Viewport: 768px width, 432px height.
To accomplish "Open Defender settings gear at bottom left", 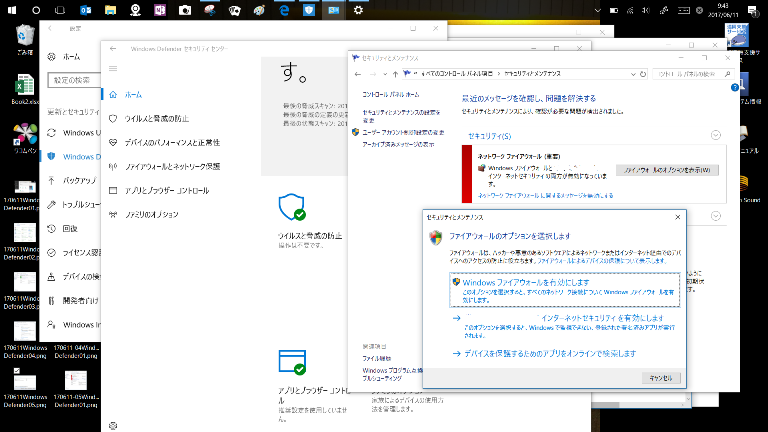I will coord(113,426).
